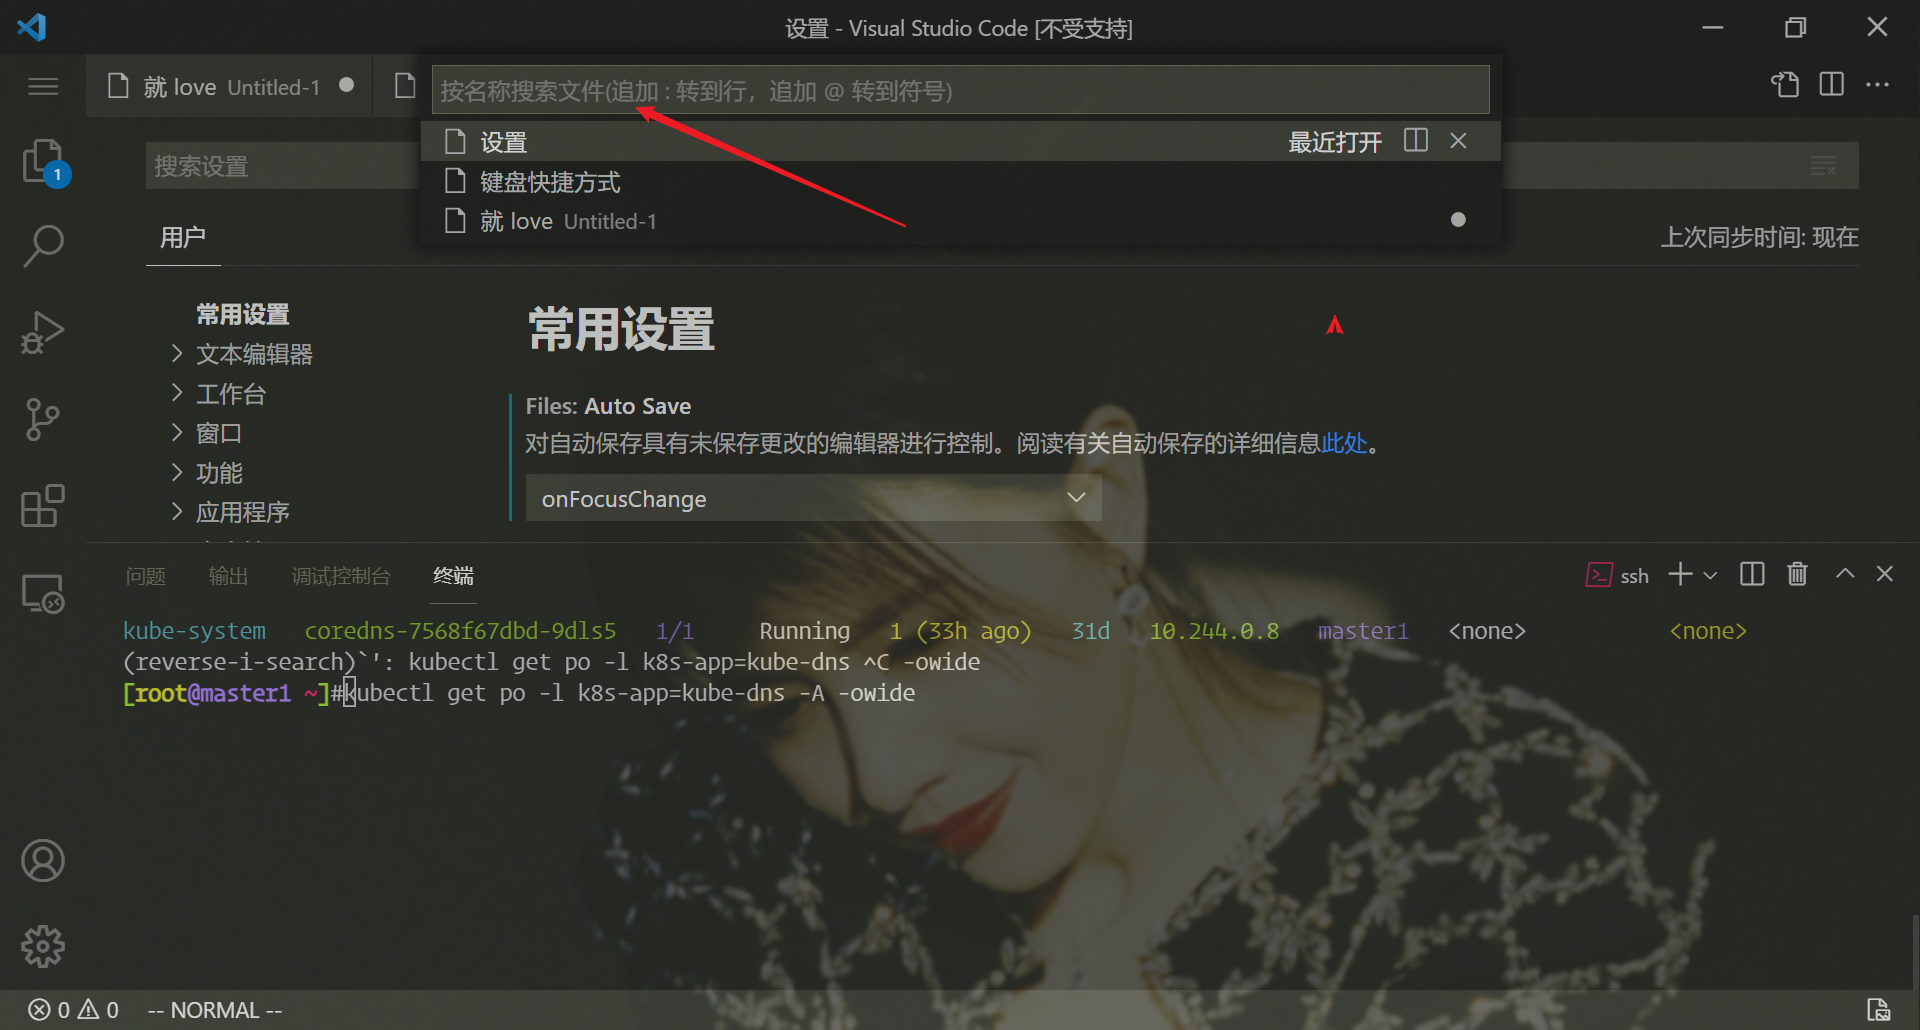Viewport: 1920px width, 1030px height.
Task: Open 设置 entry to the side
Action: pos(1416,141)
